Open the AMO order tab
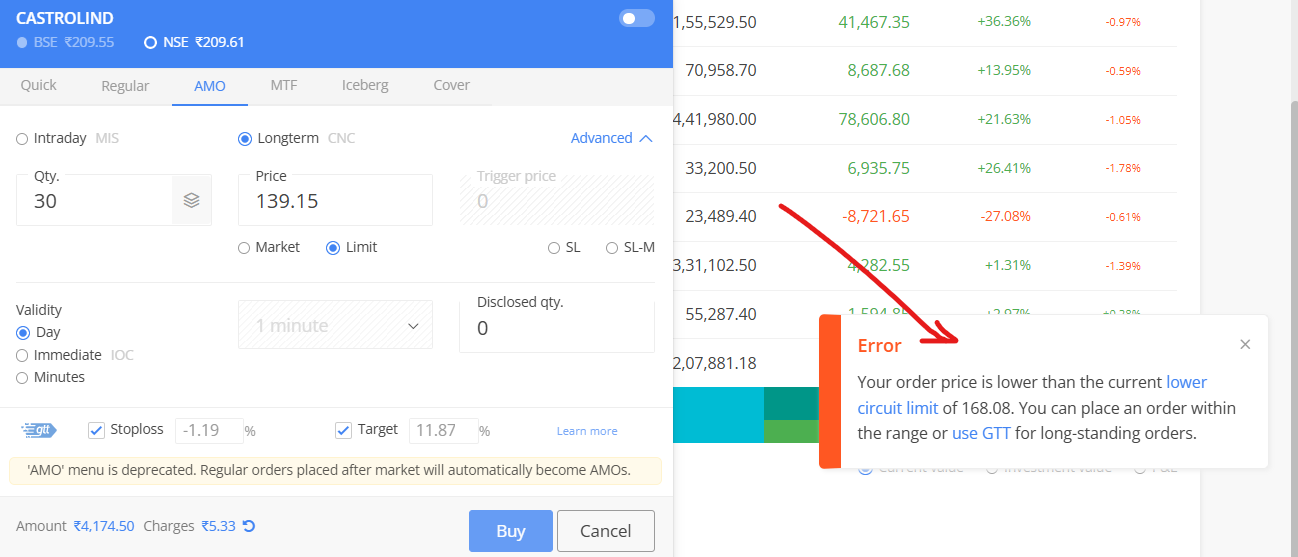 click(x=210, y=86)
